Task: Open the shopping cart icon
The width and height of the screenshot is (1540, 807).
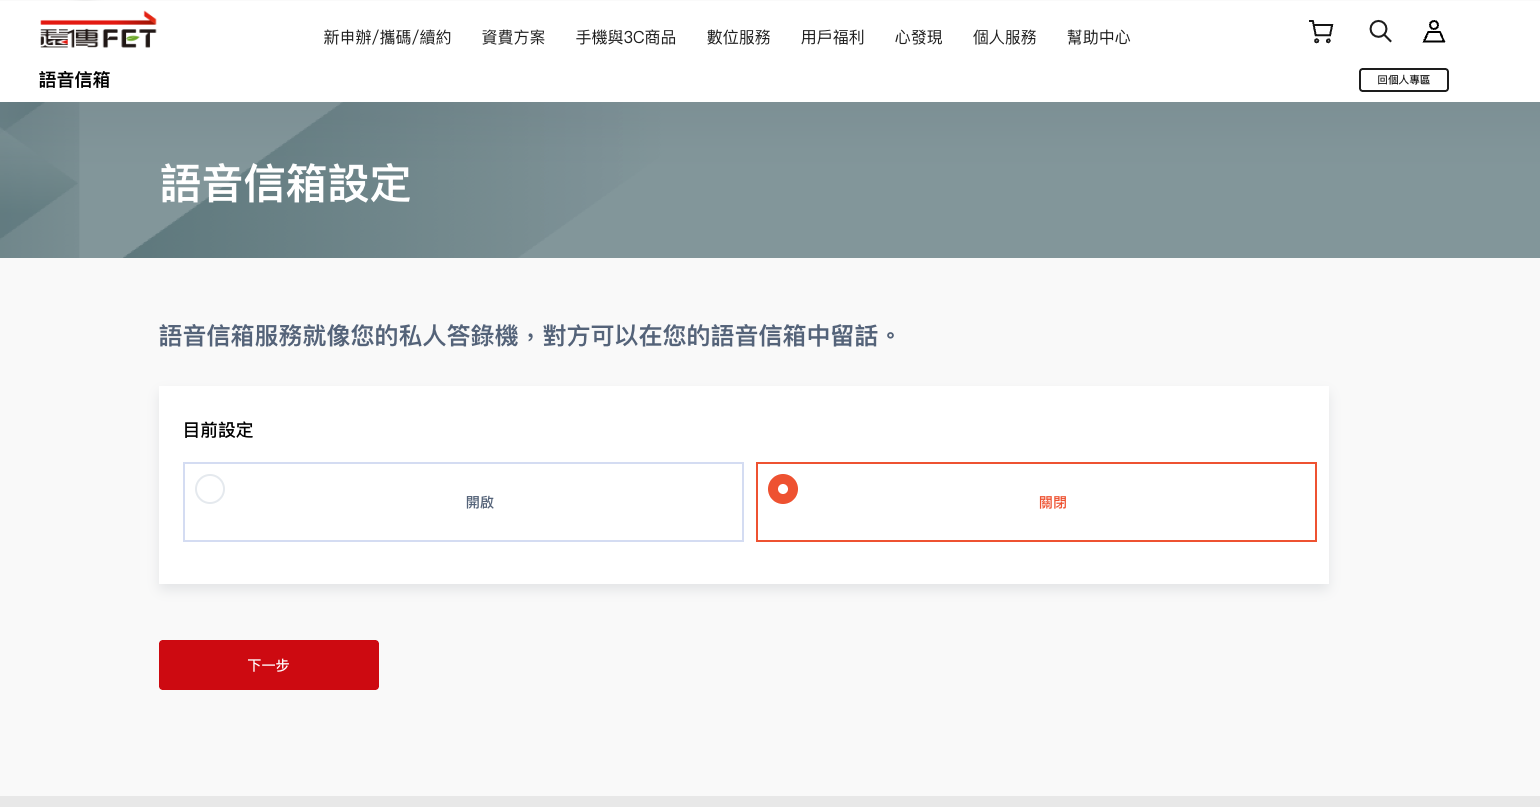Action: pos(1321,32)
